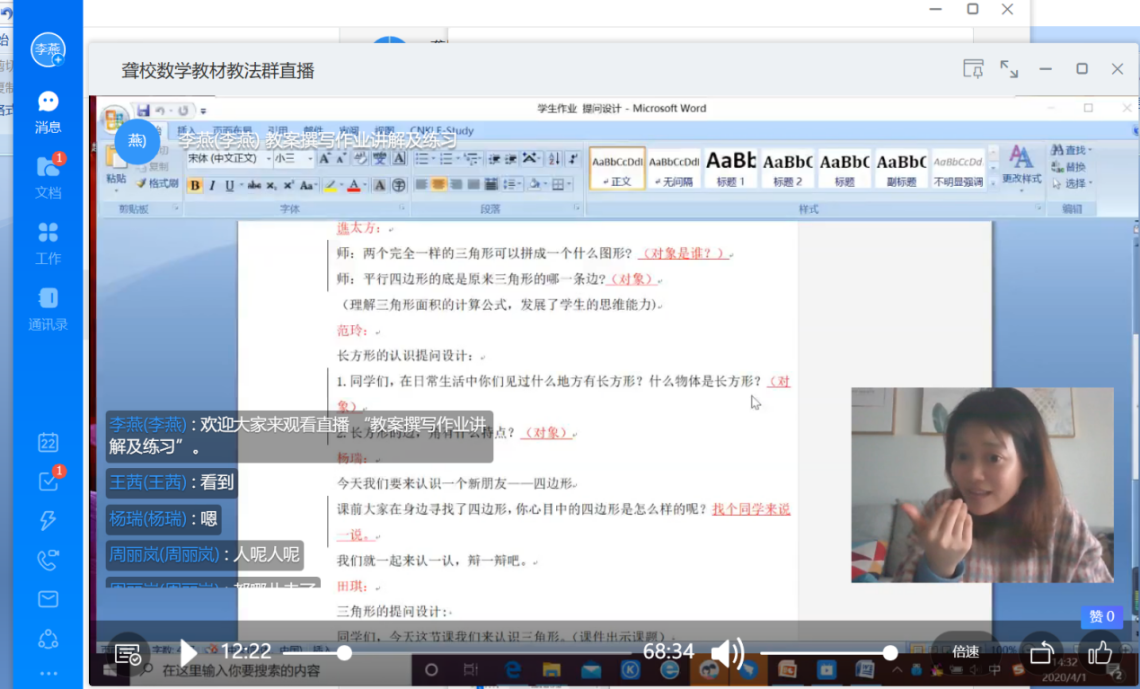This screenshot has width=1140, height=689.
Task: Click the video progress bar handle
Action: click(344, 653)
